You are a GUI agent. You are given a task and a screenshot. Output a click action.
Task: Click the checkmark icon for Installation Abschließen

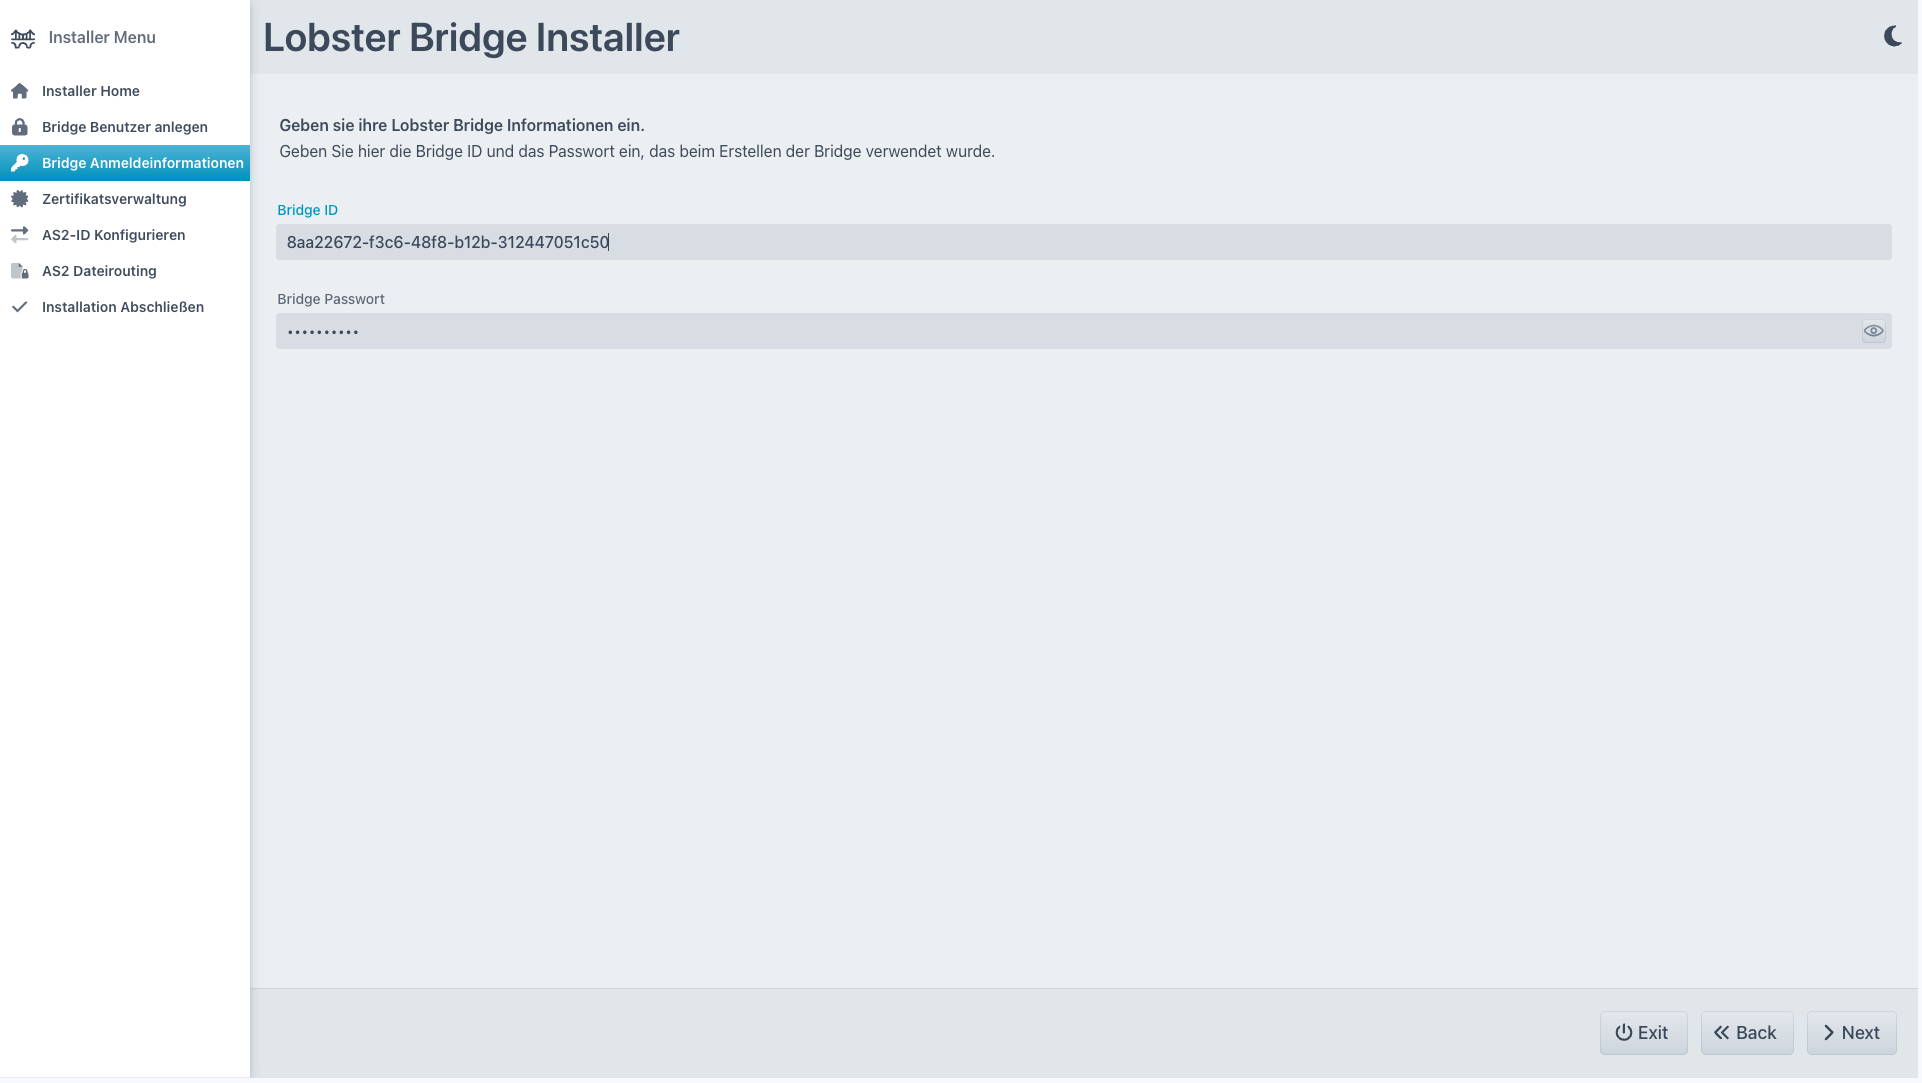pyautogui.click(x=20, y=307)
